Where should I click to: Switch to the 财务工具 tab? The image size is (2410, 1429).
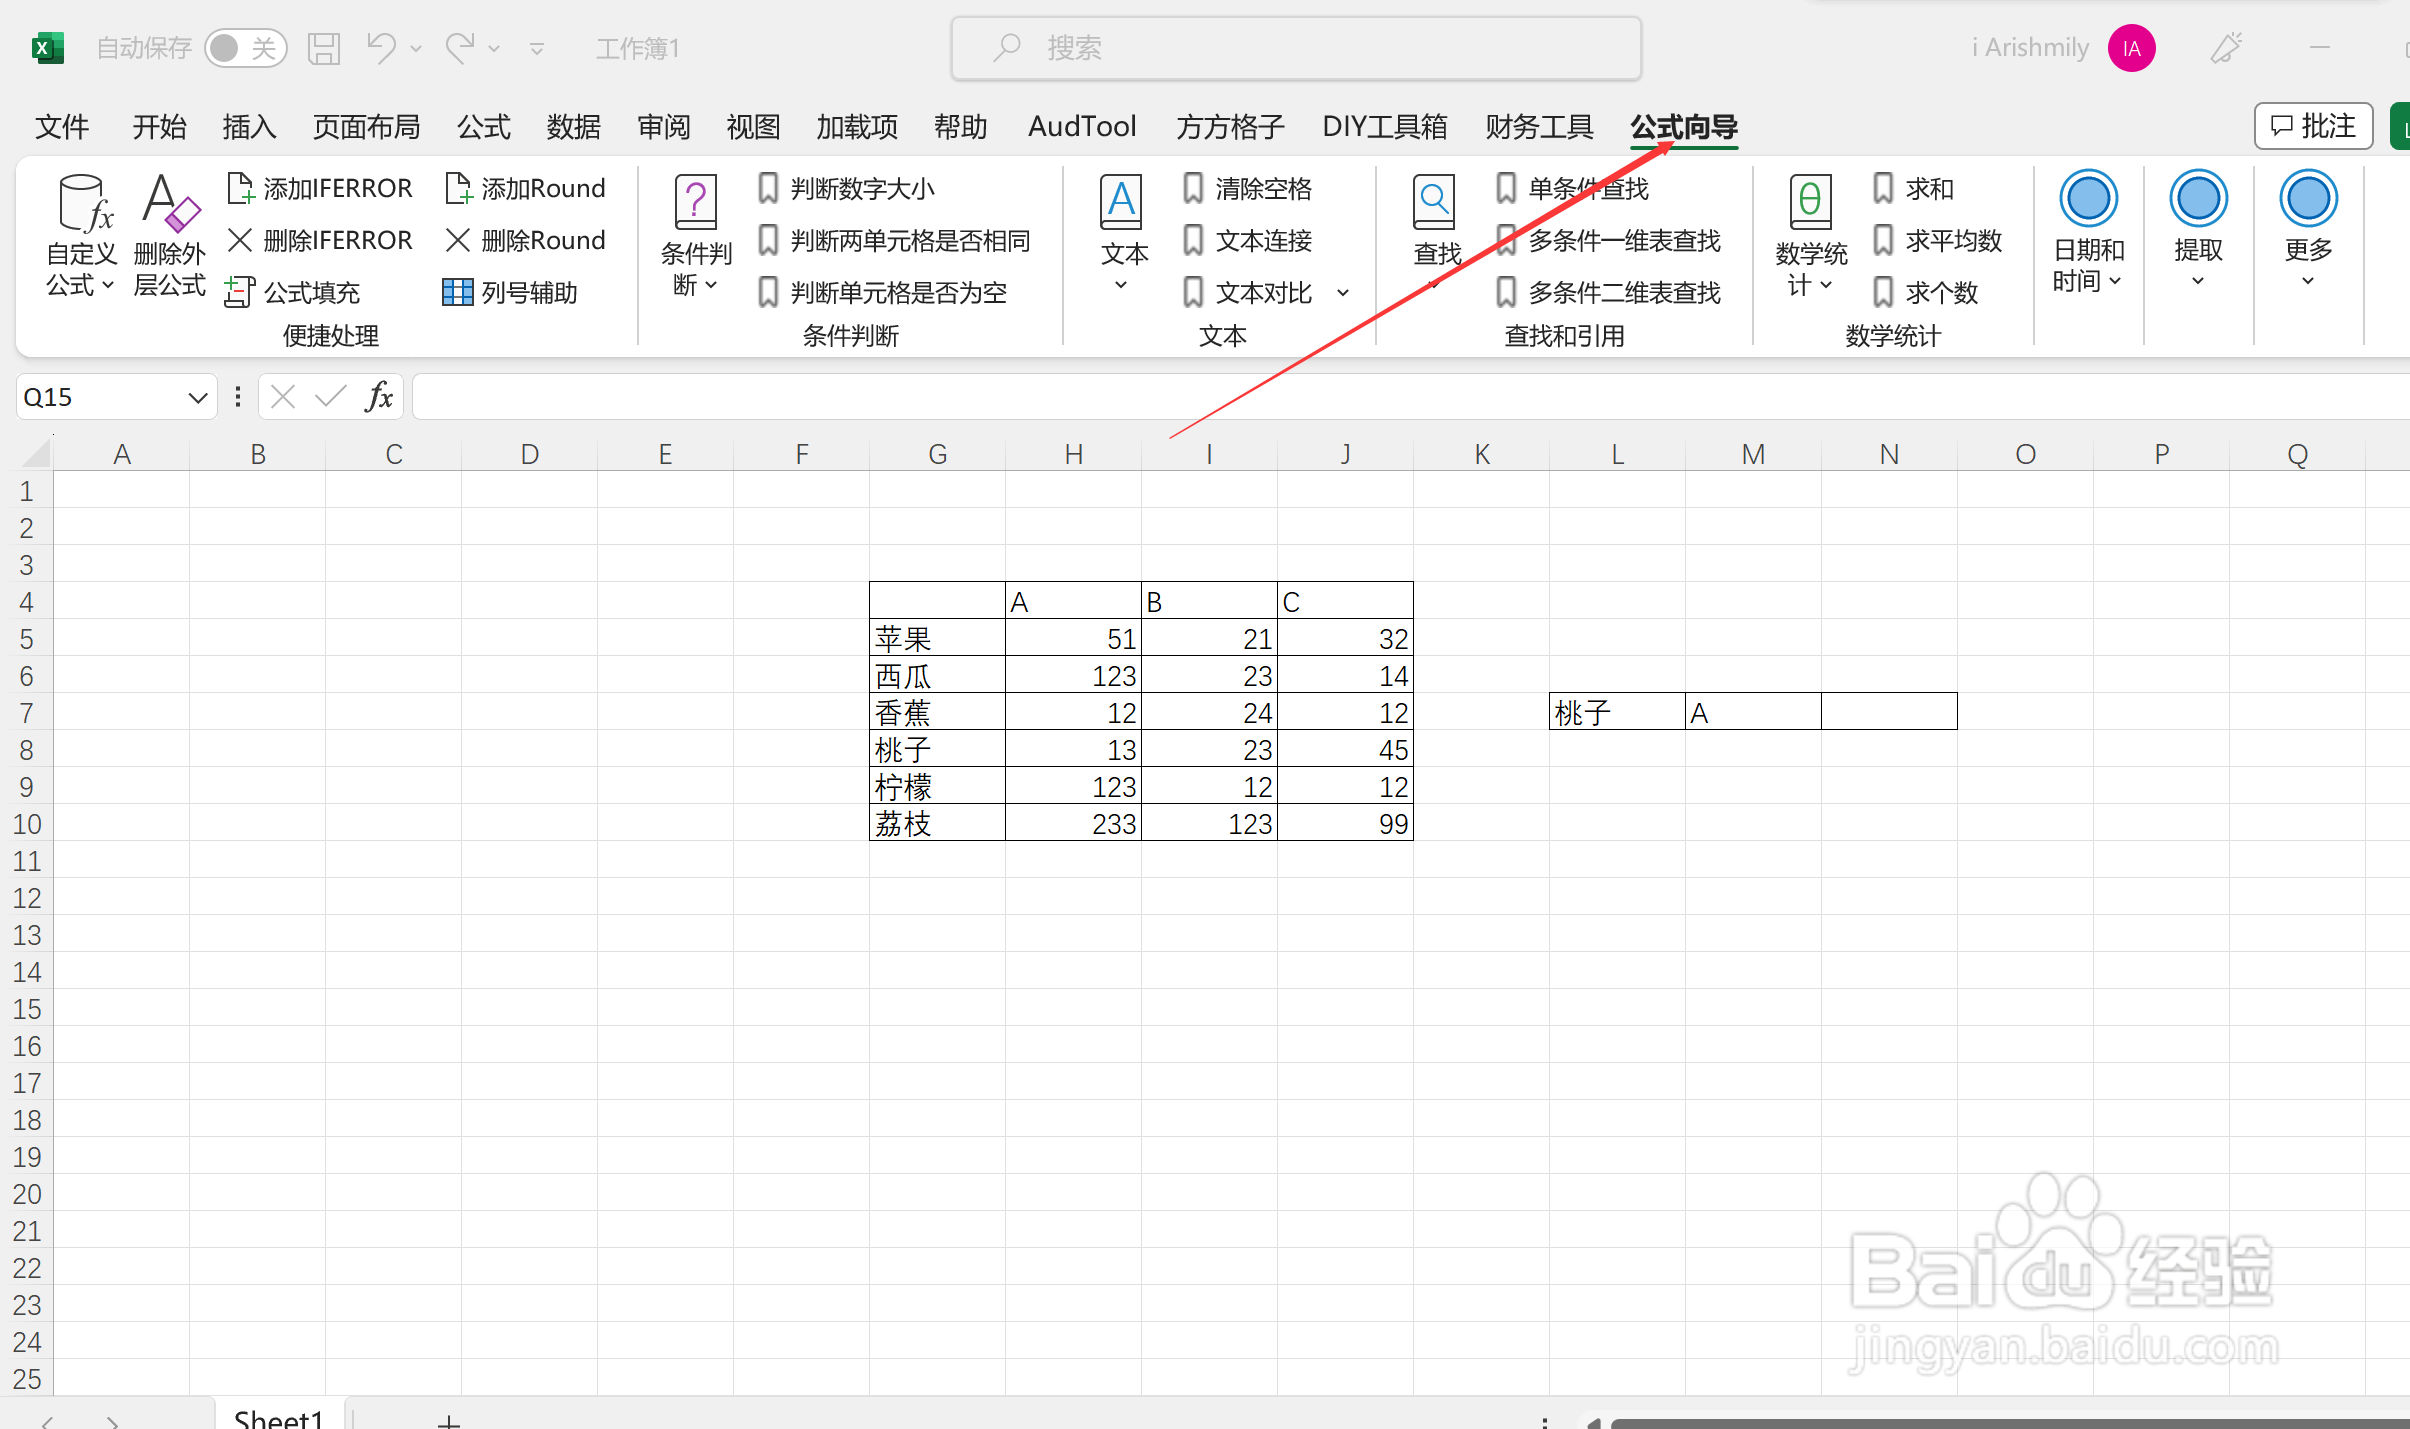[1539, 127]
